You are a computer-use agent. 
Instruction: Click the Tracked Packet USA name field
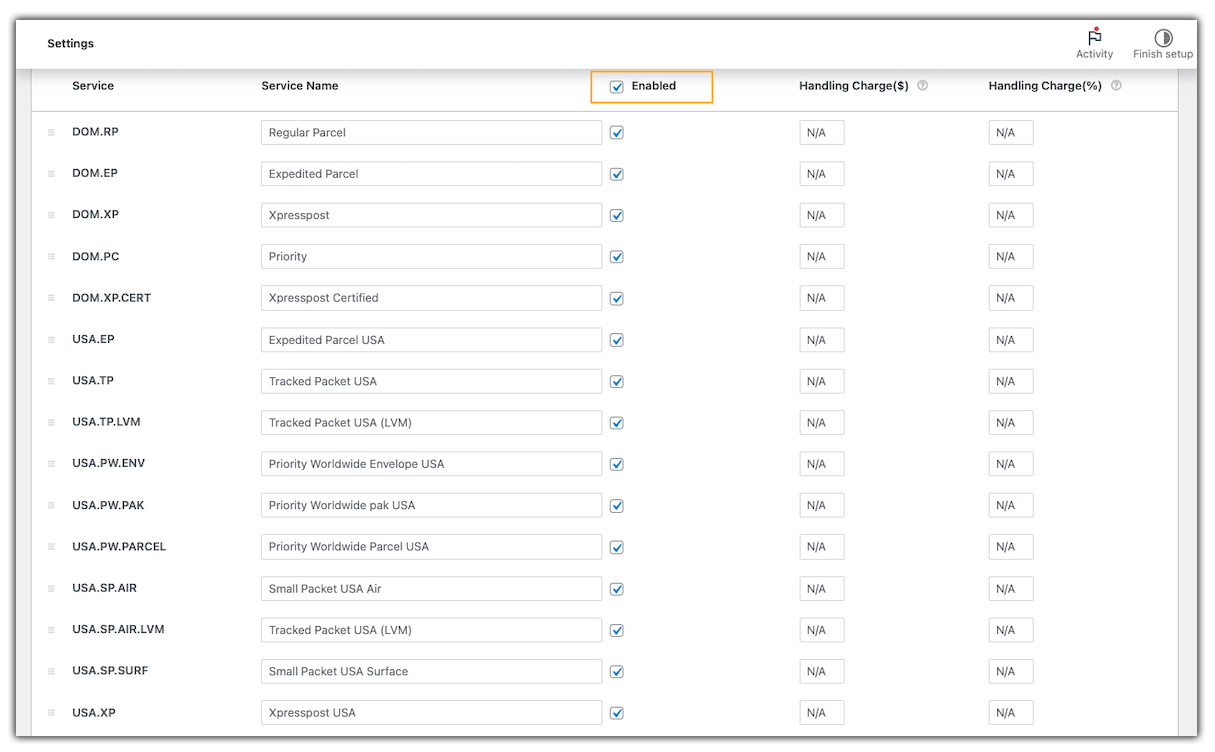431,381
